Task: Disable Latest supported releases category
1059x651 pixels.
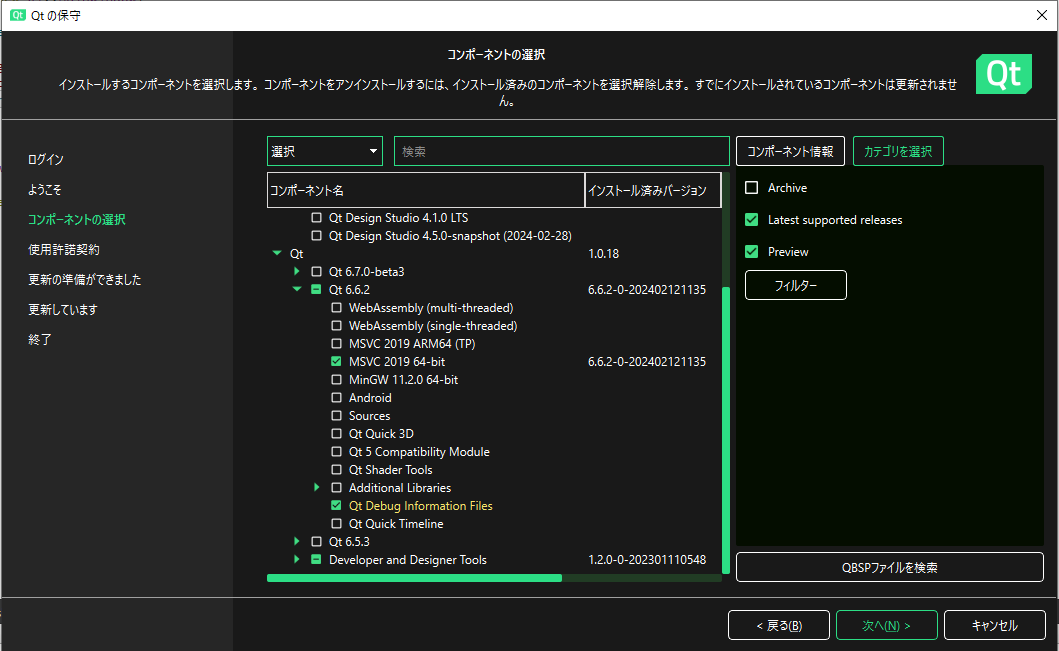Action: coord(752,219)
